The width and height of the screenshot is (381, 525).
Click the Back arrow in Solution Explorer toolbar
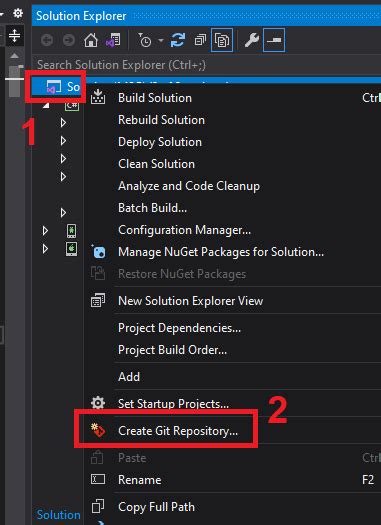click(x=47, y=41)
